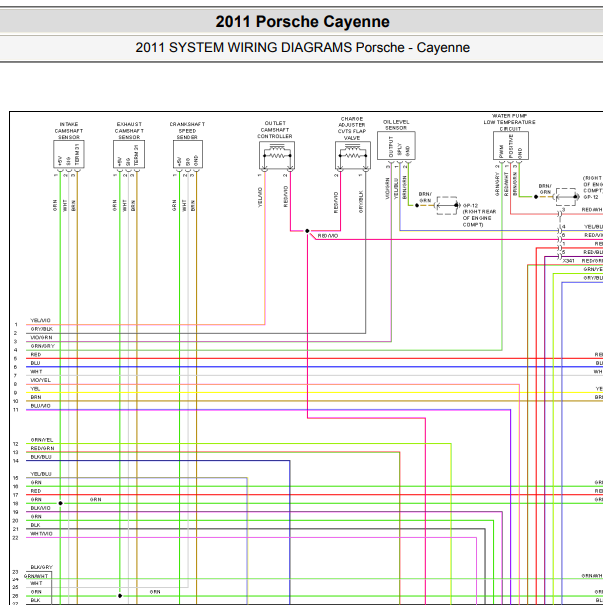Click the 'INTAKE CAMSHAFT SENSOR' label
Viewport: 603px width, 605px height.
69,130
